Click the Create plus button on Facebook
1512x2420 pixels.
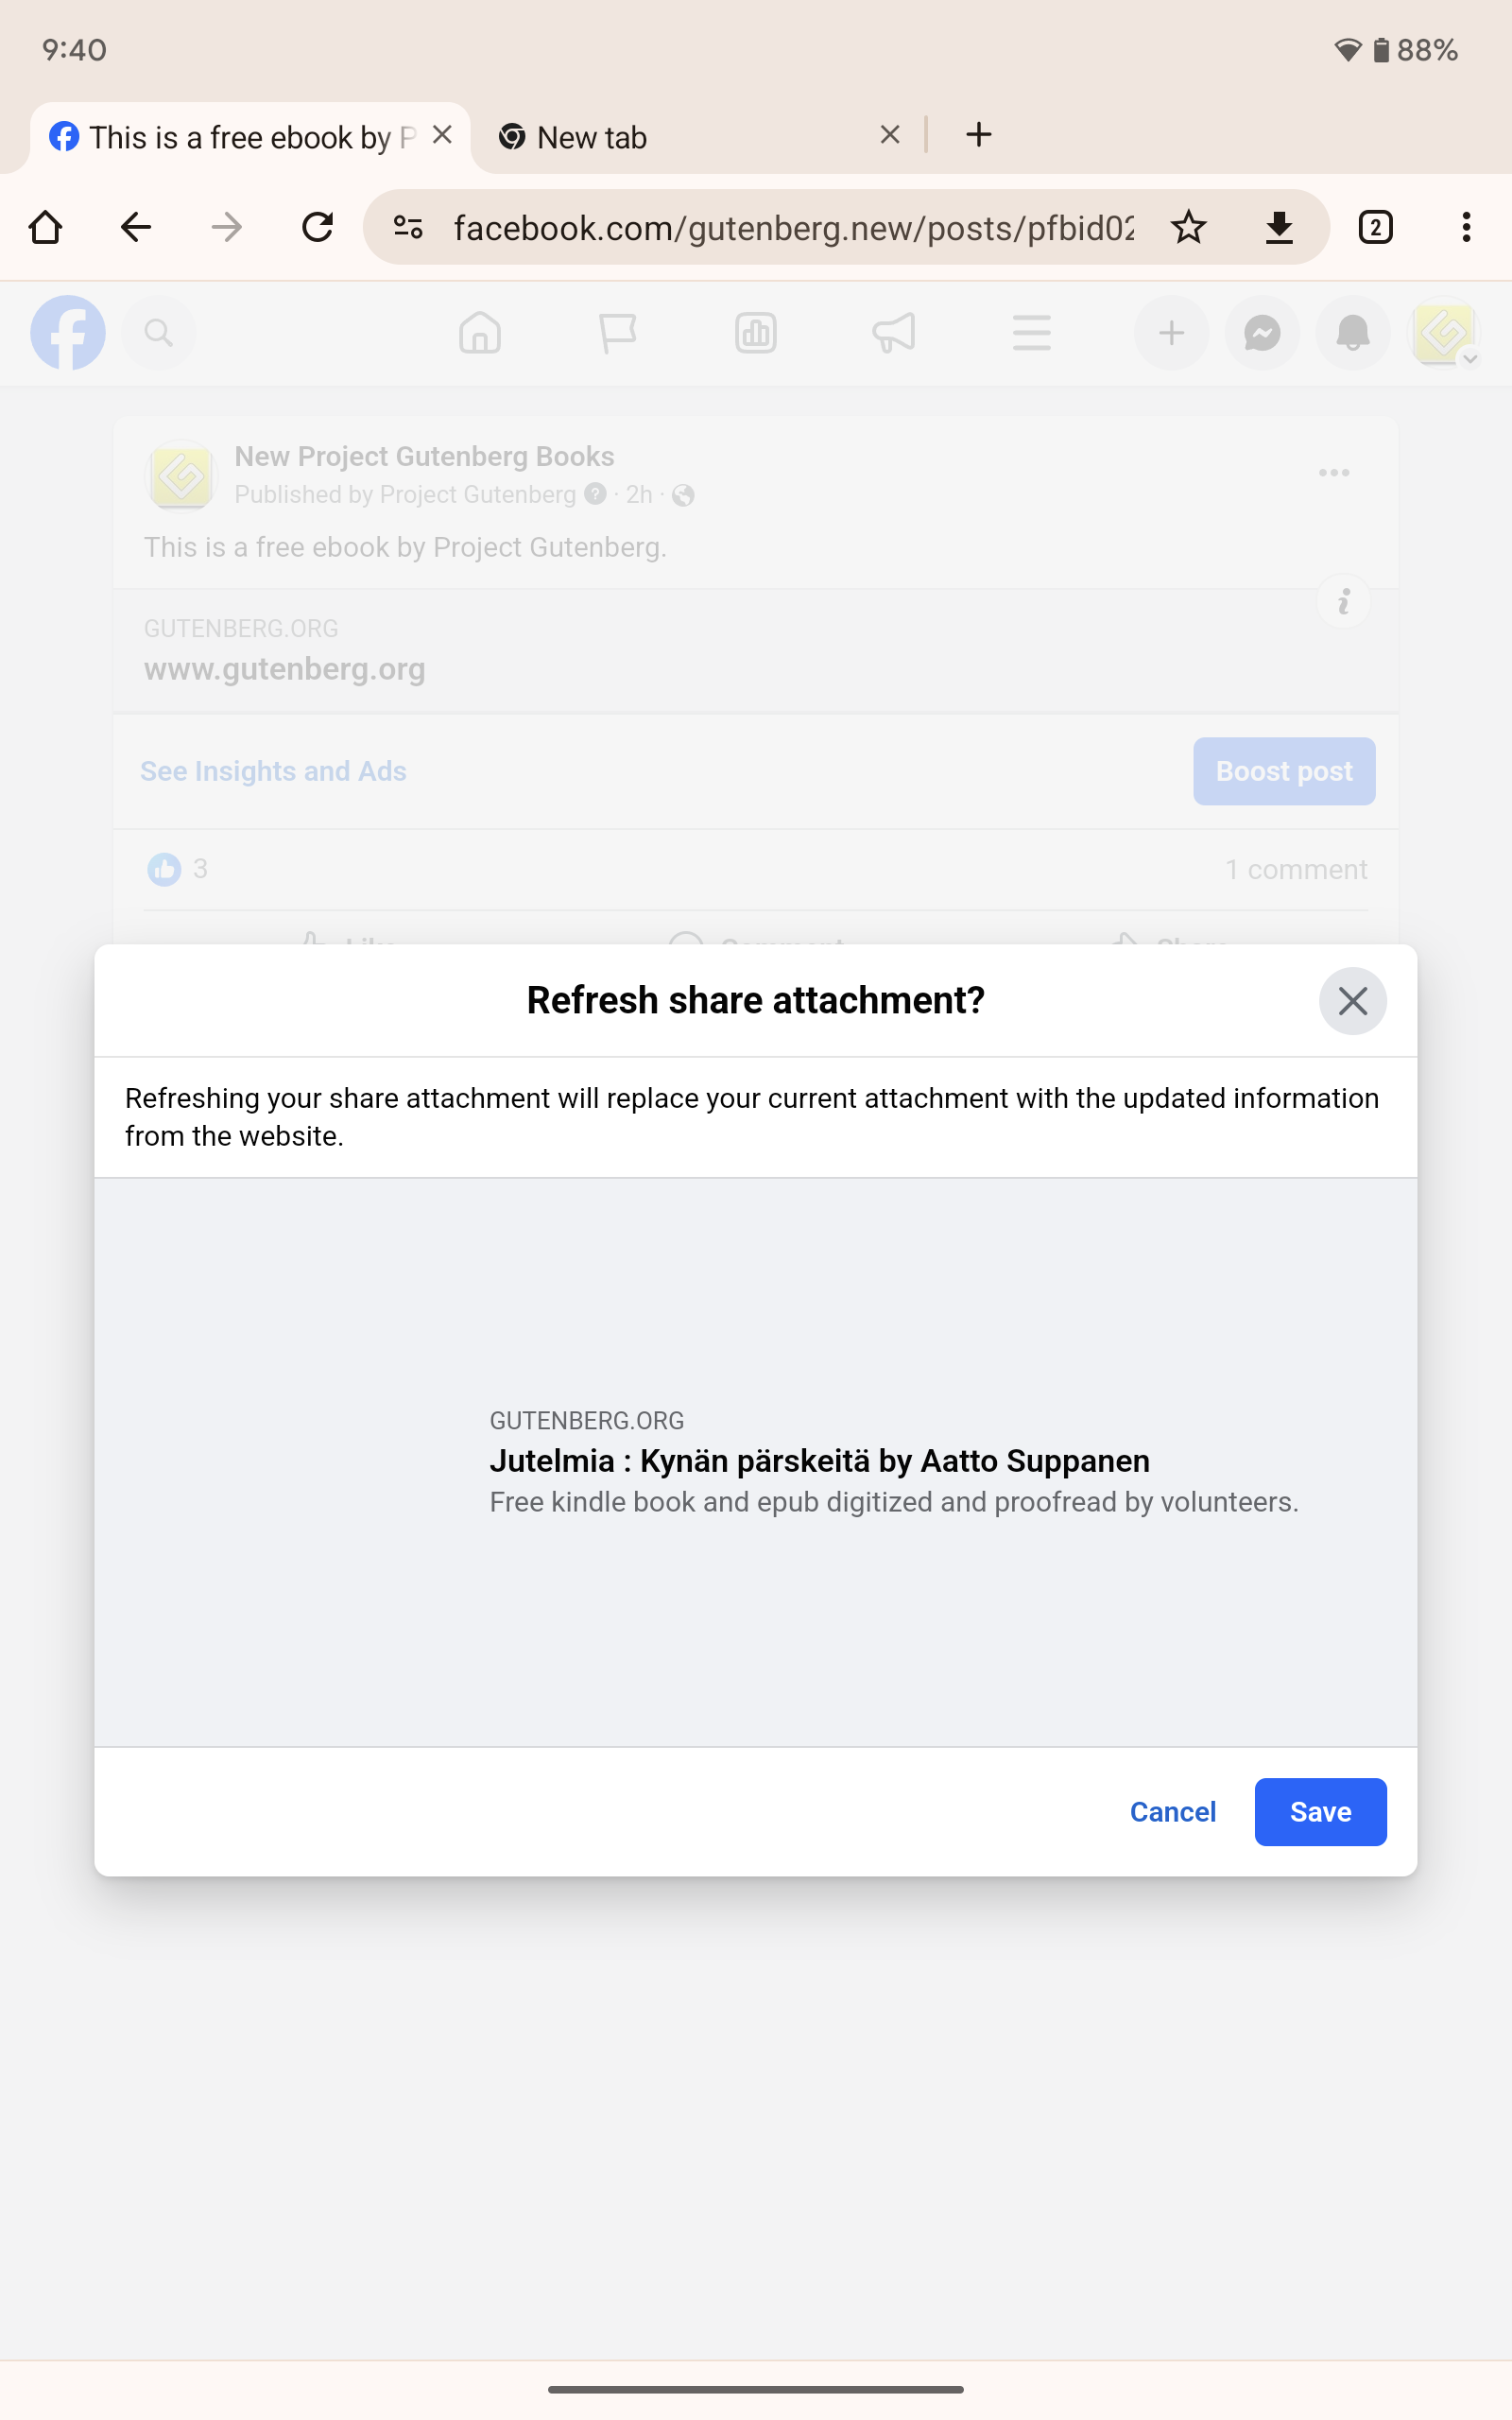click(x=1171, y=333)
